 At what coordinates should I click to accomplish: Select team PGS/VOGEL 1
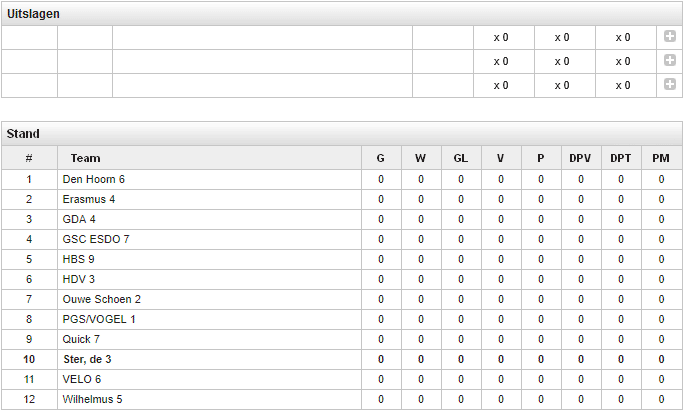99,319
